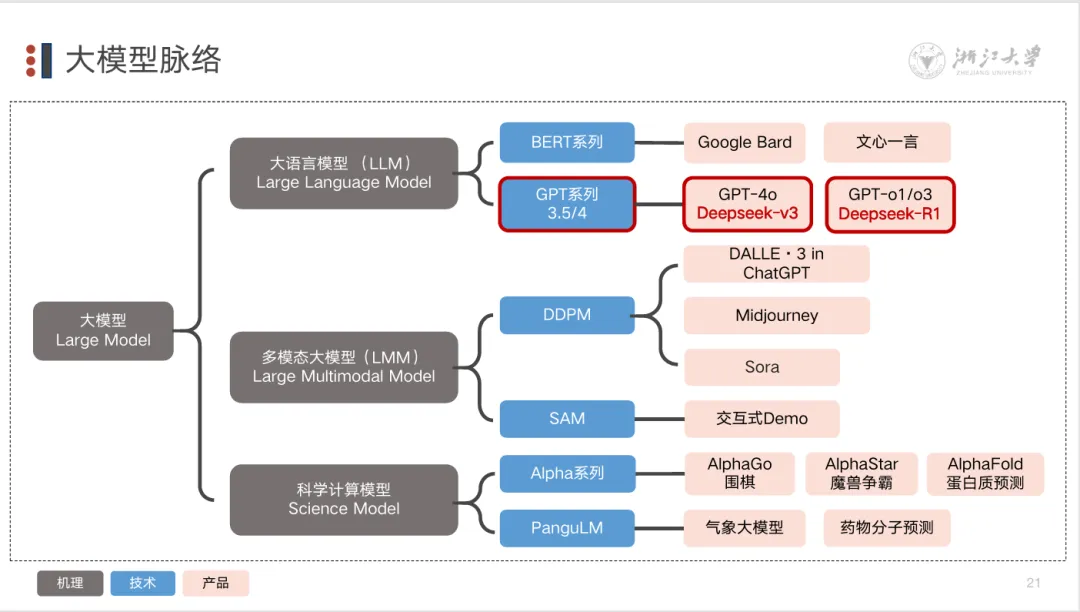Click the blue 技术 legend swatch
The height and width of the screenshot is (612, 1080).
(143, 583)
